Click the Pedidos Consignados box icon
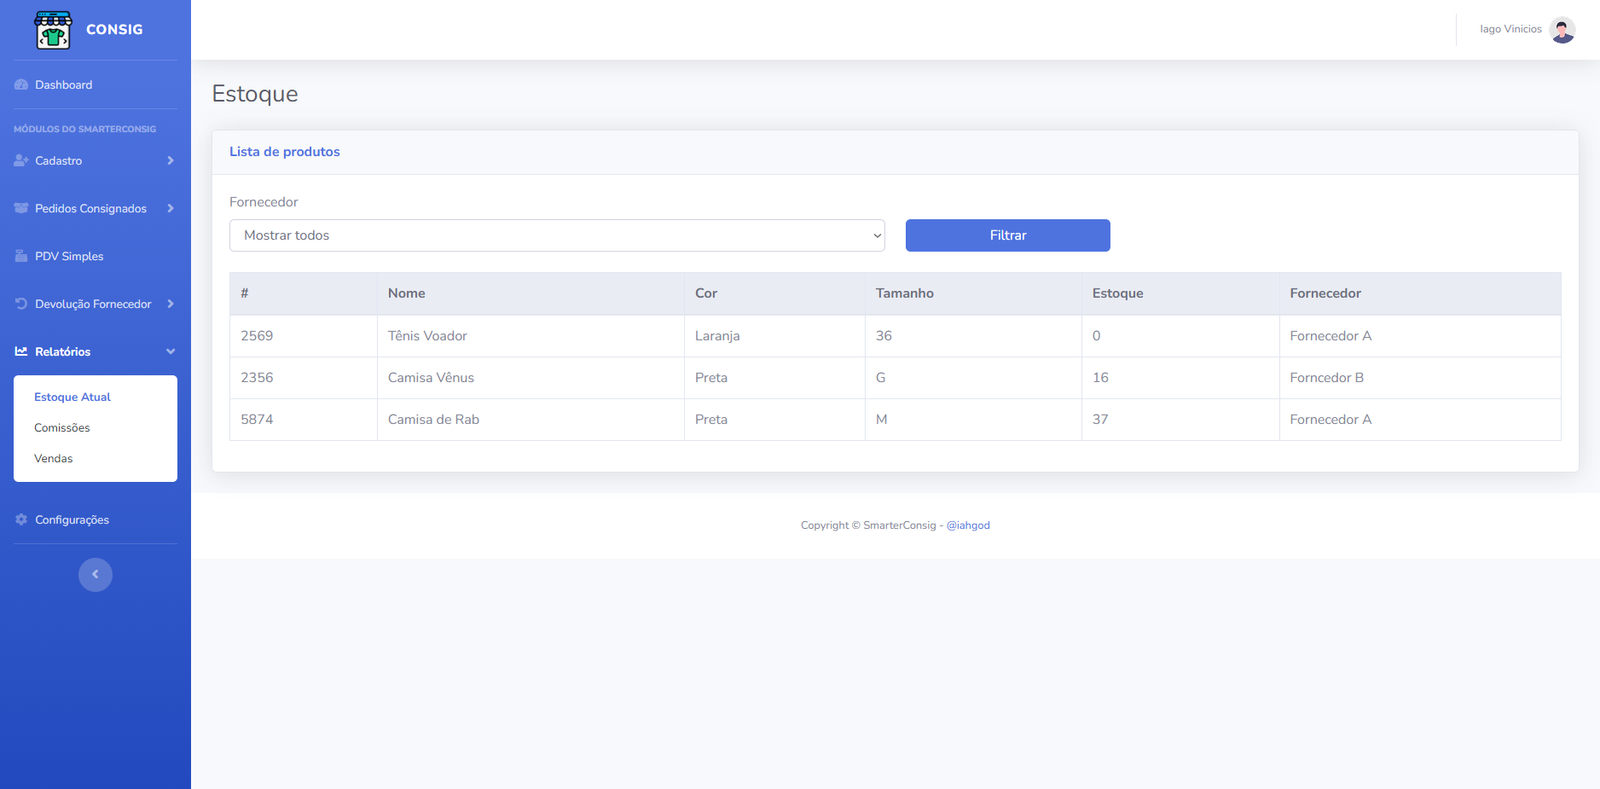 coord(21,208)
